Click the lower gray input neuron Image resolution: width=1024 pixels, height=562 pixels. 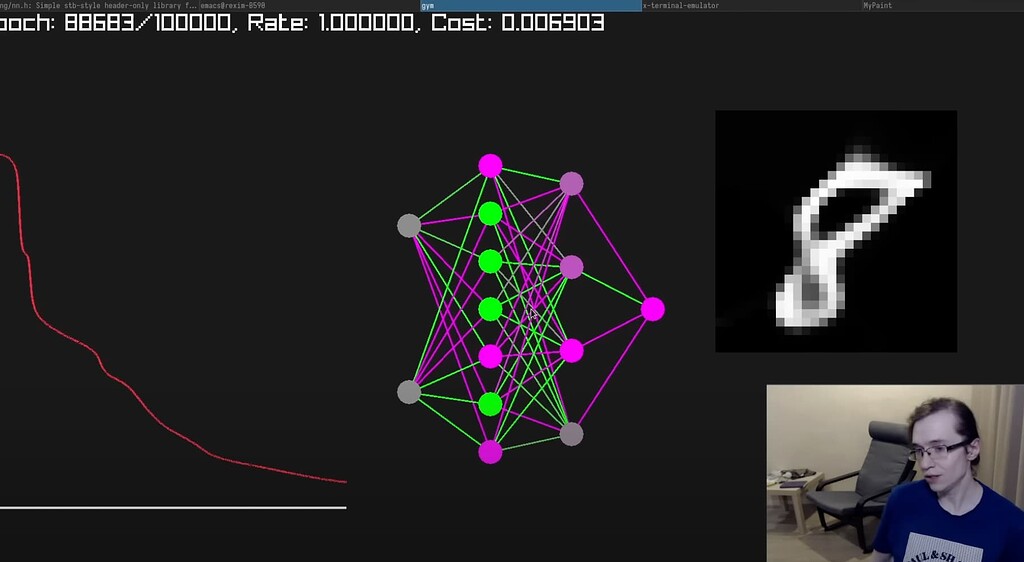(x=409, y=392)
